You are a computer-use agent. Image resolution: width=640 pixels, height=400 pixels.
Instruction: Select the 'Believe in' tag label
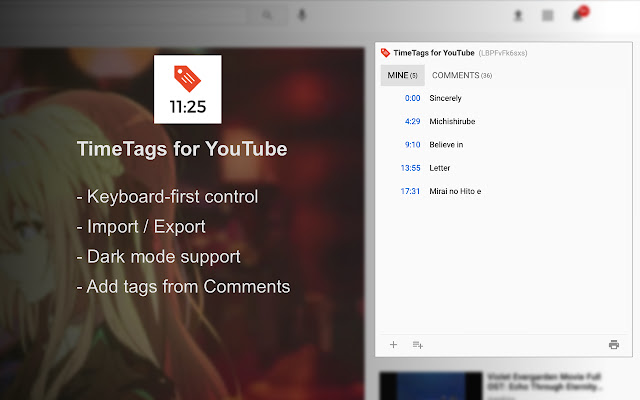(x=446, y=144)
